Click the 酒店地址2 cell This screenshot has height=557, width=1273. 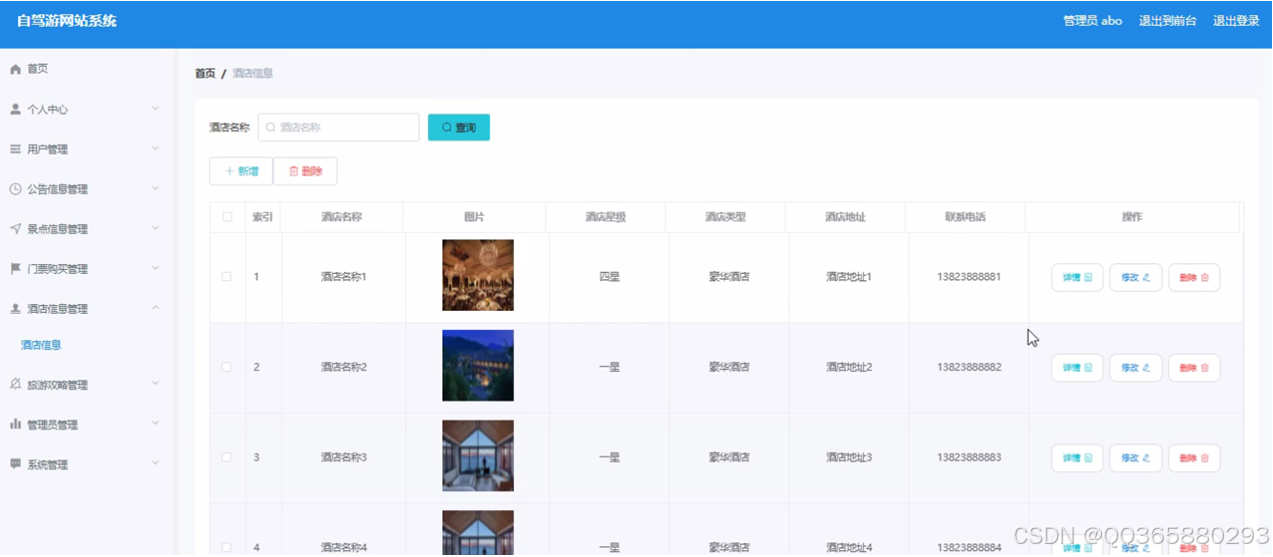pyautogui.click(x=849, y=367)
